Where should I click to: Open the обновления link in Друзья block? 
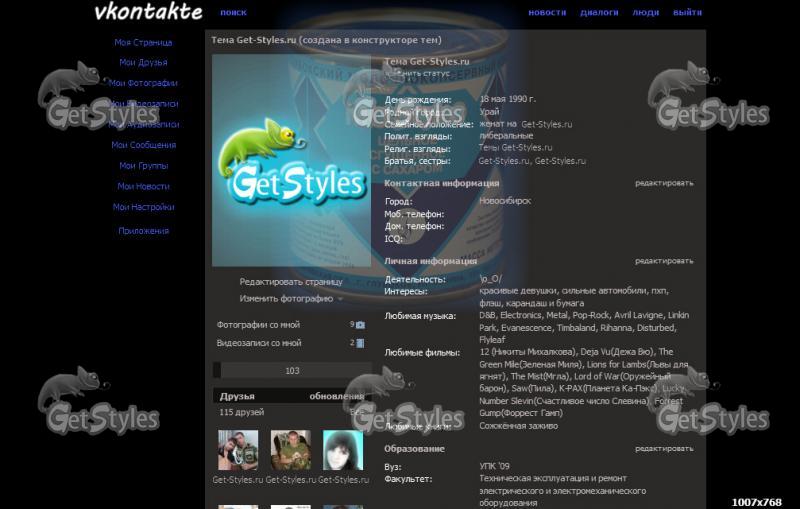point(336,396)
